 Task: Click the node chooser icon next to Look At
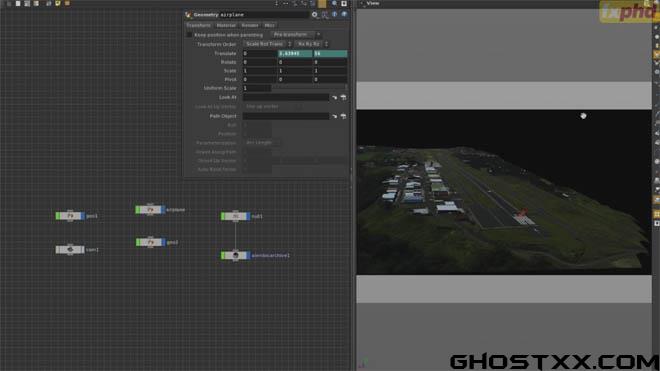coord(335,97)
